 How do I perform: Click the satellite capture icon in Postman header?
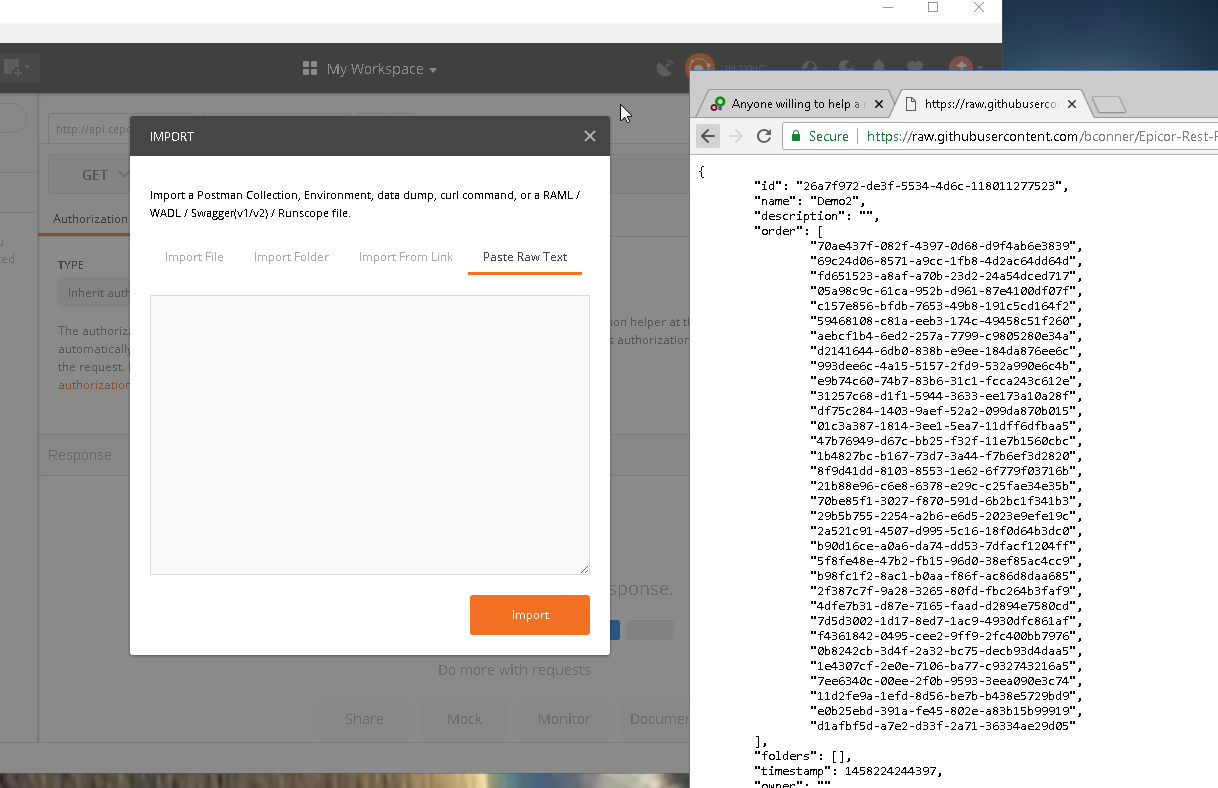664,68
